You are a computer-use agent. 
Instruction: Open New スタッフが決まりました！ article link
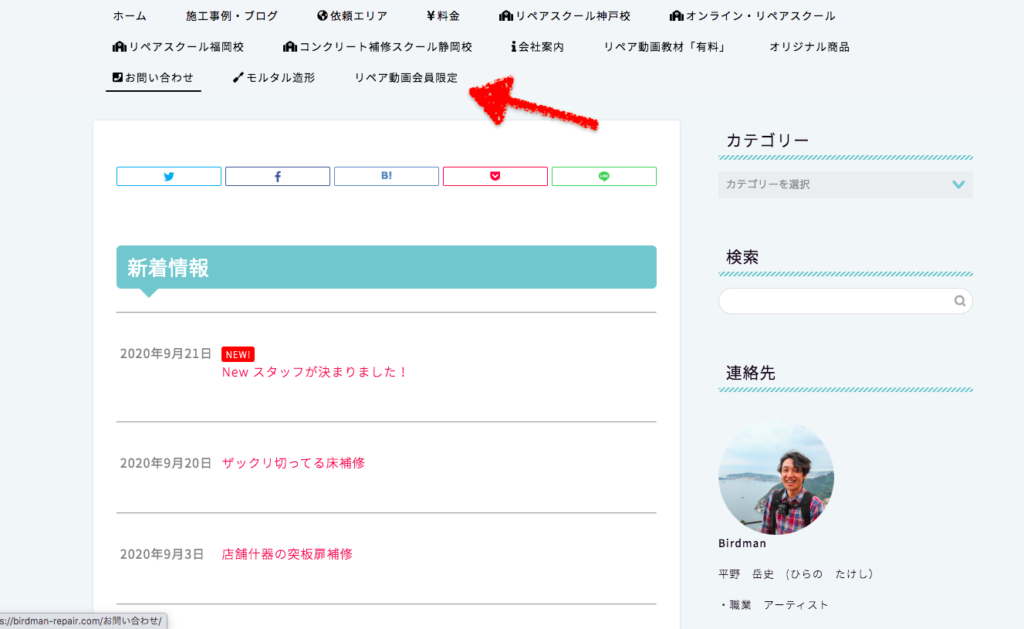coord(315,372)
